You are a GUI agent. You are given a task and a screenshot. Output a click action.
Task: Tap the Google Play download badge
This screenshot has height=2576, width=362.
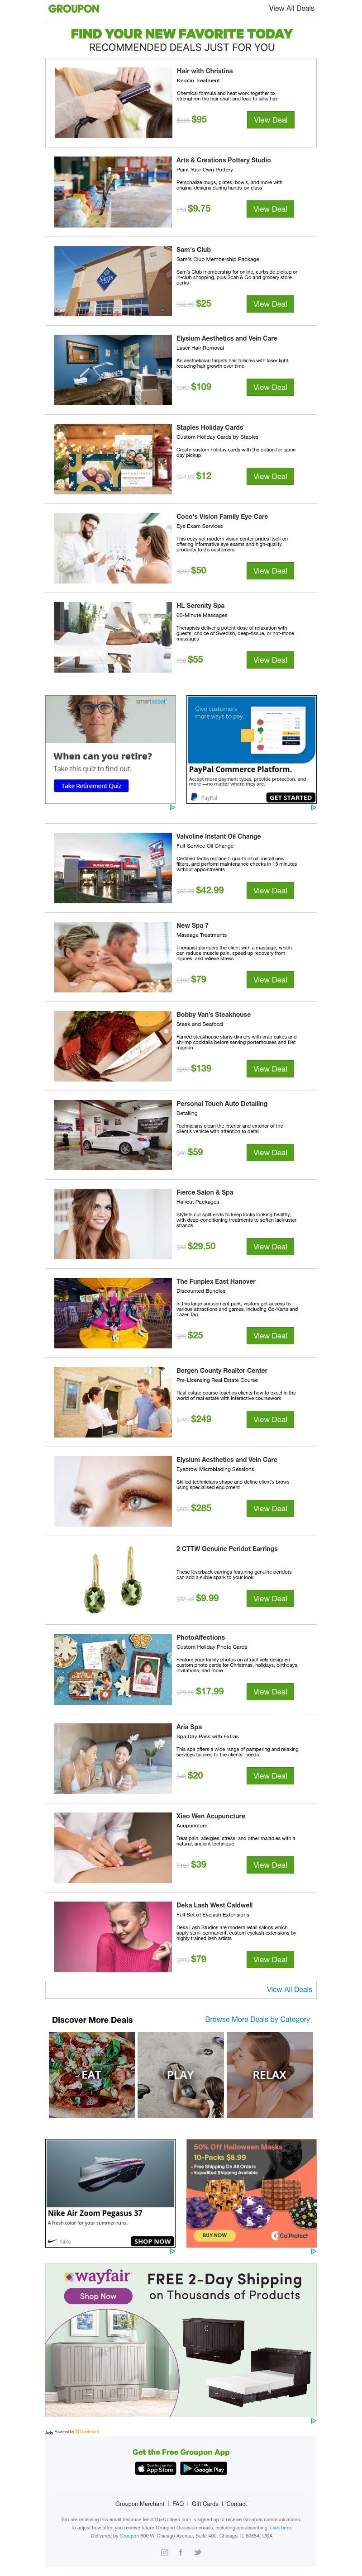coord(204,2467)
